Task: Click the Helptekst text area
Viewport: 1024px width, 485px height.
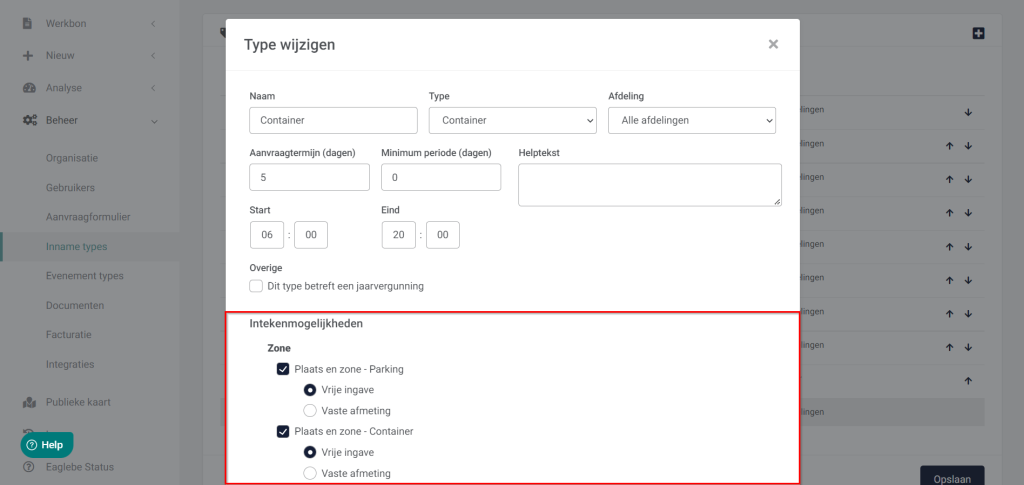Action: pyautogui.click(x=650, y=185)
